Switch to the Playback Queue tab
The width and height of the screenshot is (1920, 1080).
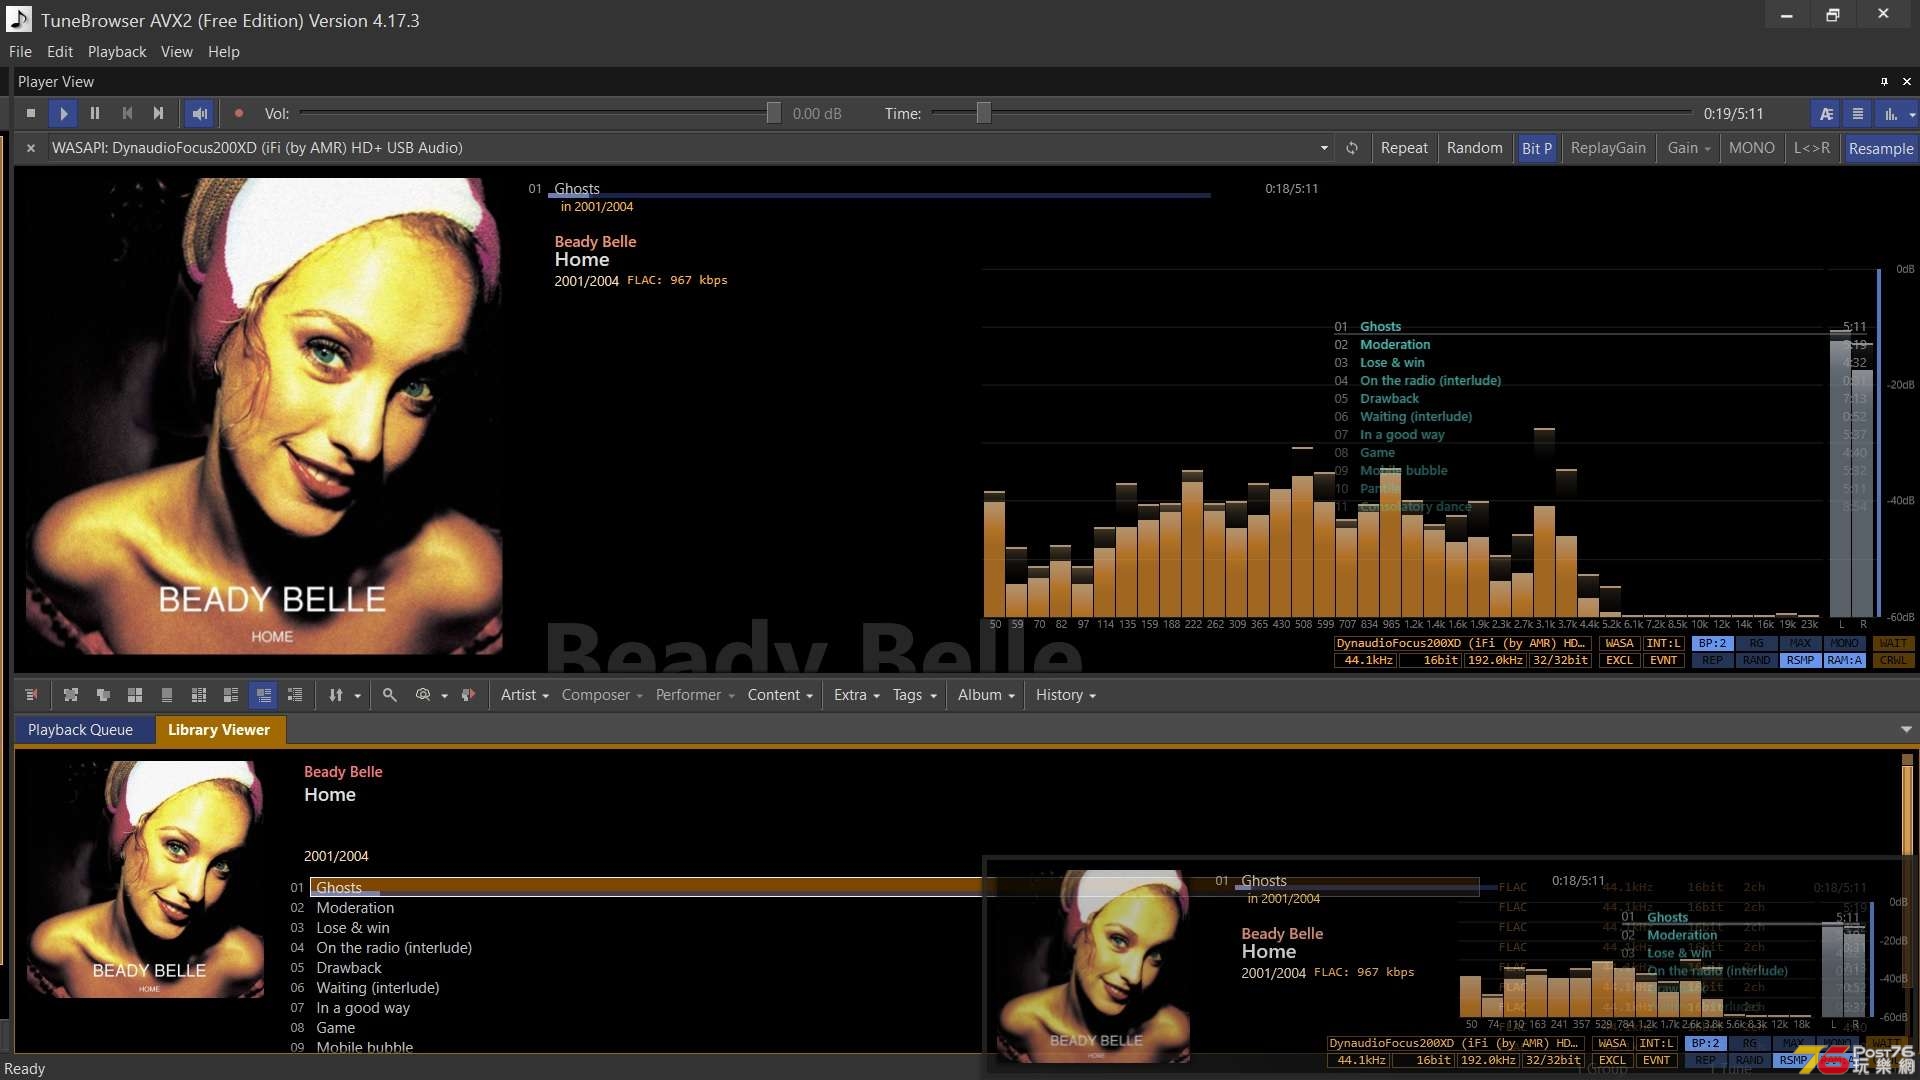click(80, 730)
